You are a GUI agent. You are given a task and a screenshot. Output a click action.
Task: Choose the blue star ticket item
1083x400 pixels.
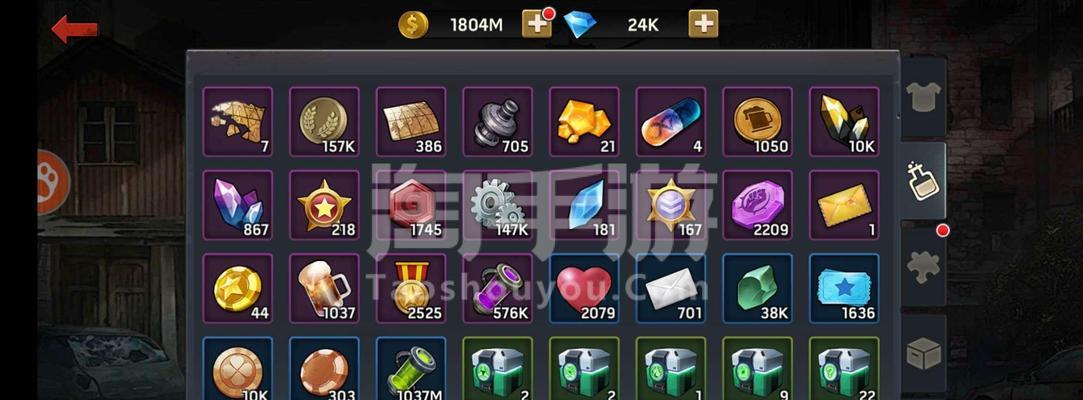coord(844,289)
